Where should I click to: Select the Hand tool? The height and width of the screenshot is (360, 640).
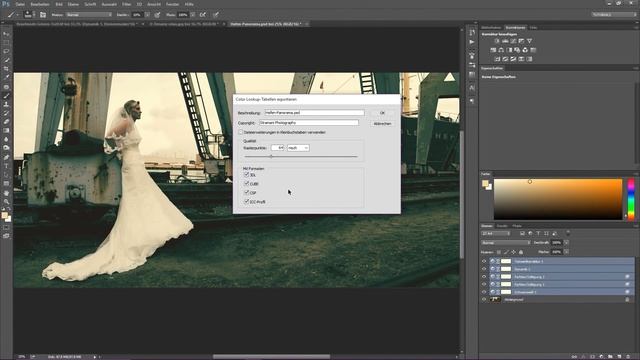[6, 193]
